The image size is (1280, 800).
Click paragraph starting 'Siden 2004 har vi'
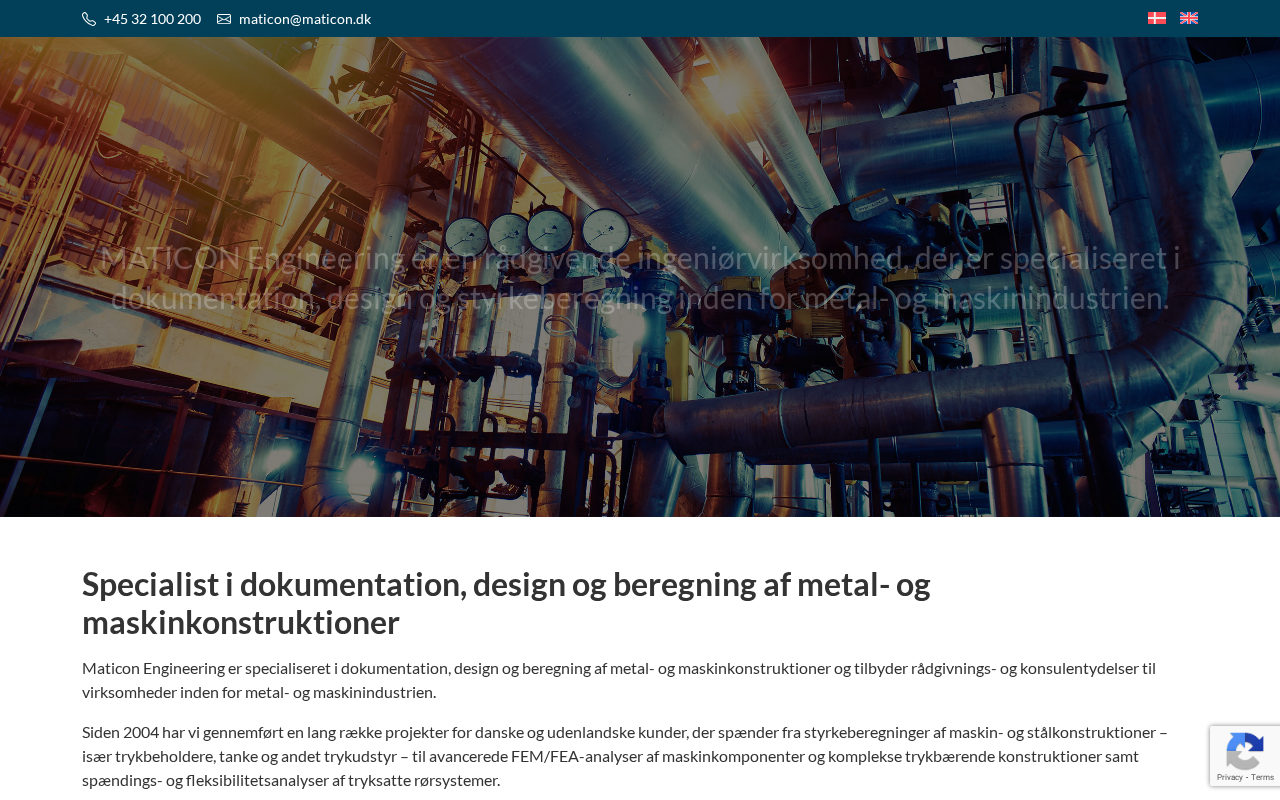[625, 756]
